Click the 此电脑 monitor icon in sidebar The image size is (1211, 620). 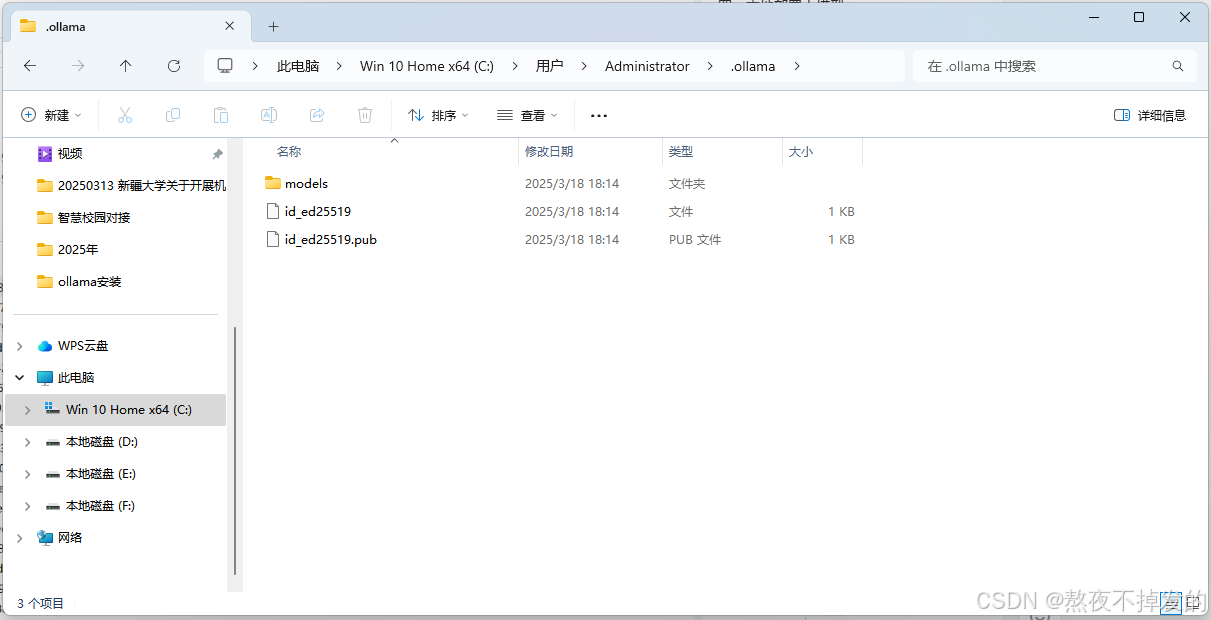(x=44, y=378)
